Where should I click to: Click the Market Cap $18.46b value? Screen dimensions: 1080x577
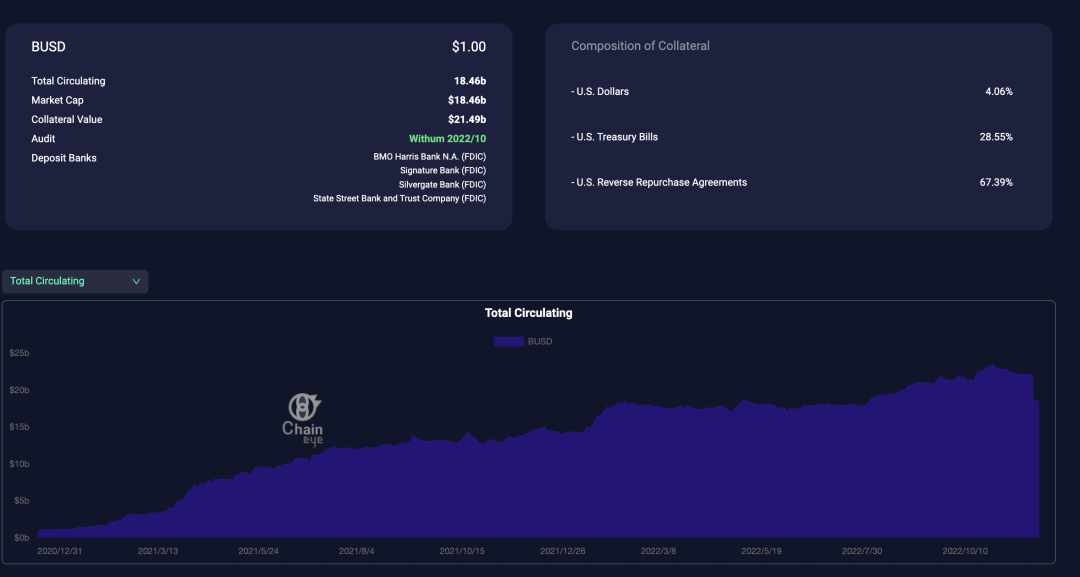click(x=467, y=101)
